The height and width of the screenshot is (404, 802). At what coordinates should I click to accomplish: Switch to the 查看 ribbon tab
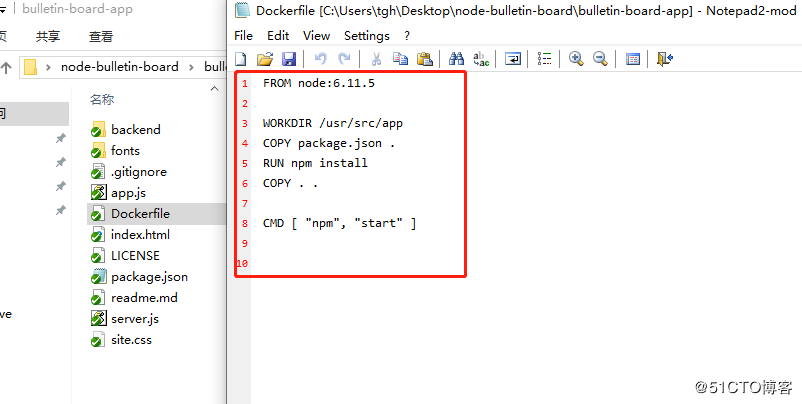pos(101,36)
